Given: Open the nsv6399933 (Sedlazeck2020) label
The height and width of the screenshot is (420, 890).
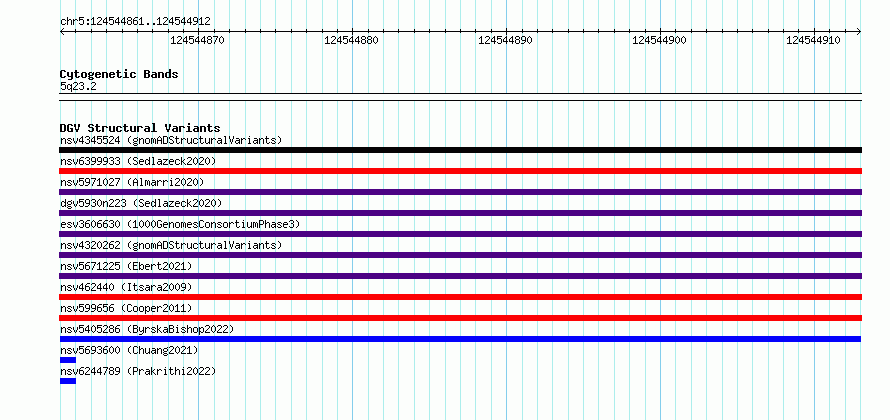Looking at the screenshot, I should pyautogui.click(x=138, y=161).
